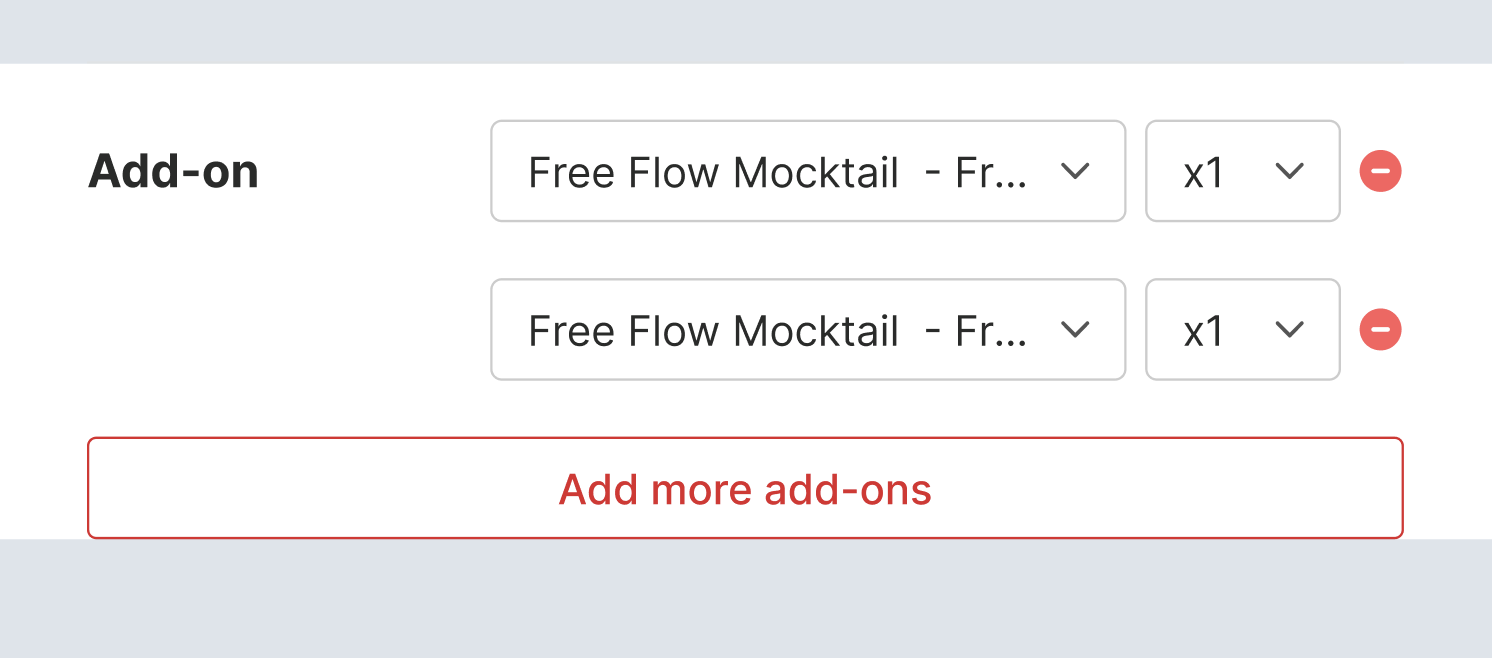
Task: Click chevron arrow of second quantity selector
Action: pyautogui.click(x=1290, y=329)
